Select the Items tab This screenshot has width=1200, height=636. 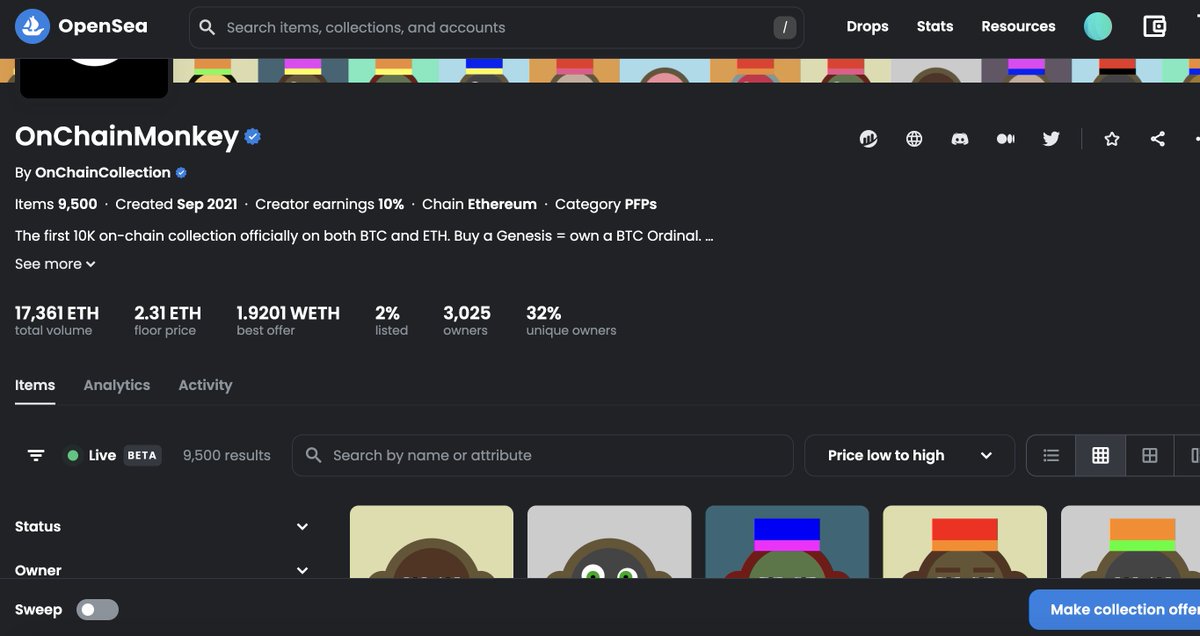pos(35,385)
